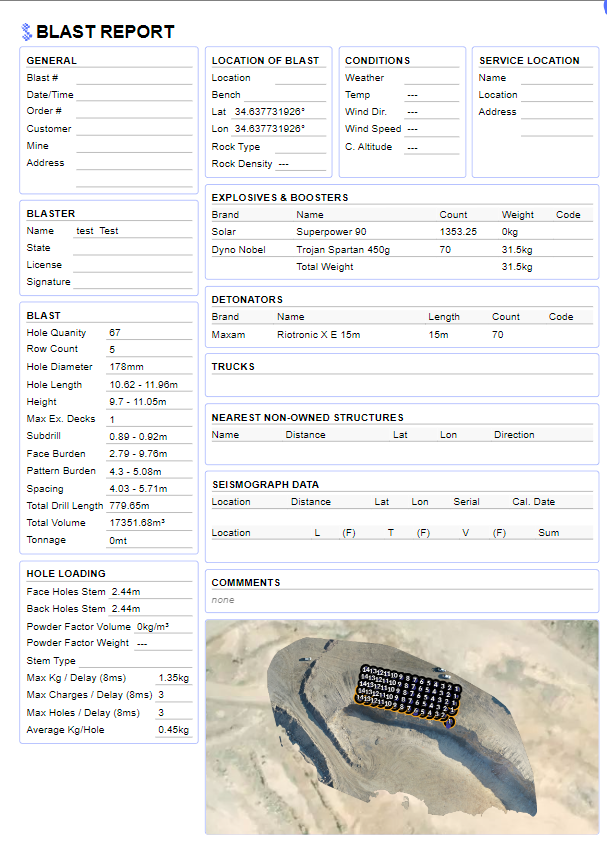This screenshot has width=607, height=846.
Task: Open the aerial blast site image
Action: click(x=401, y=727)
